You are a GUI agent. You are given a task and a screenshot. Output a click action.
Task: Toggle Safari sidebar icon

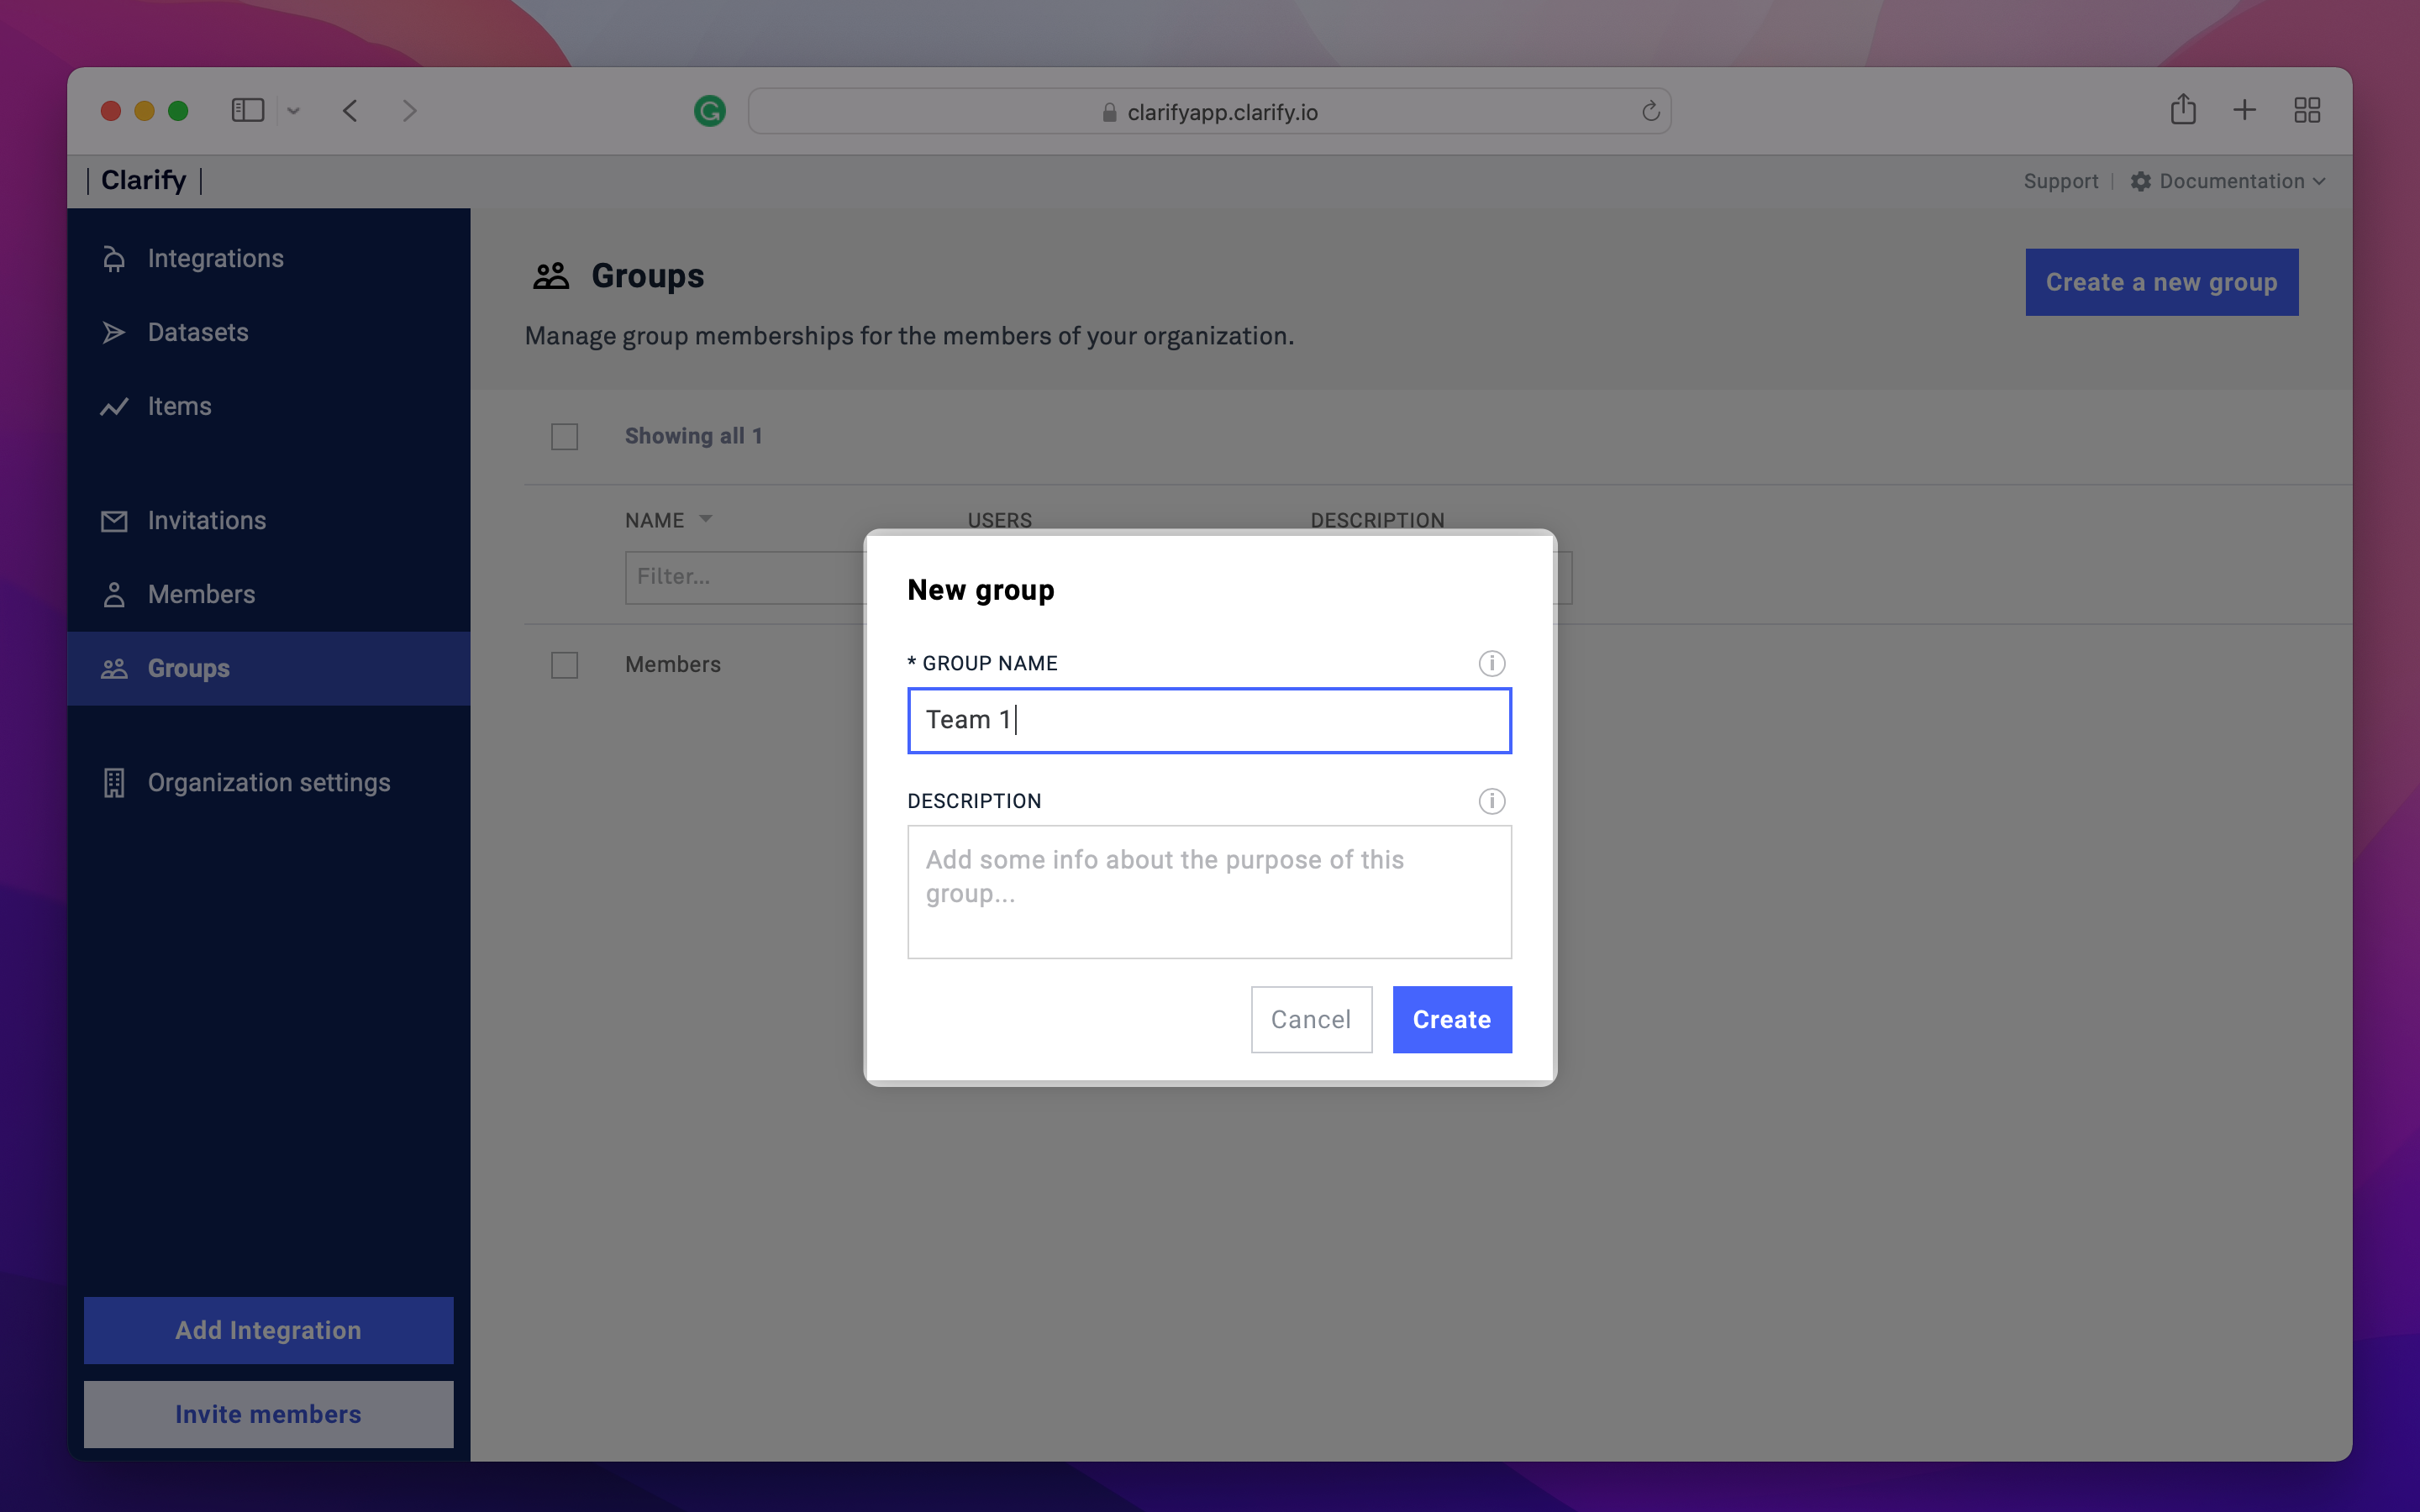pyautogui.click(x=247, y=110)
